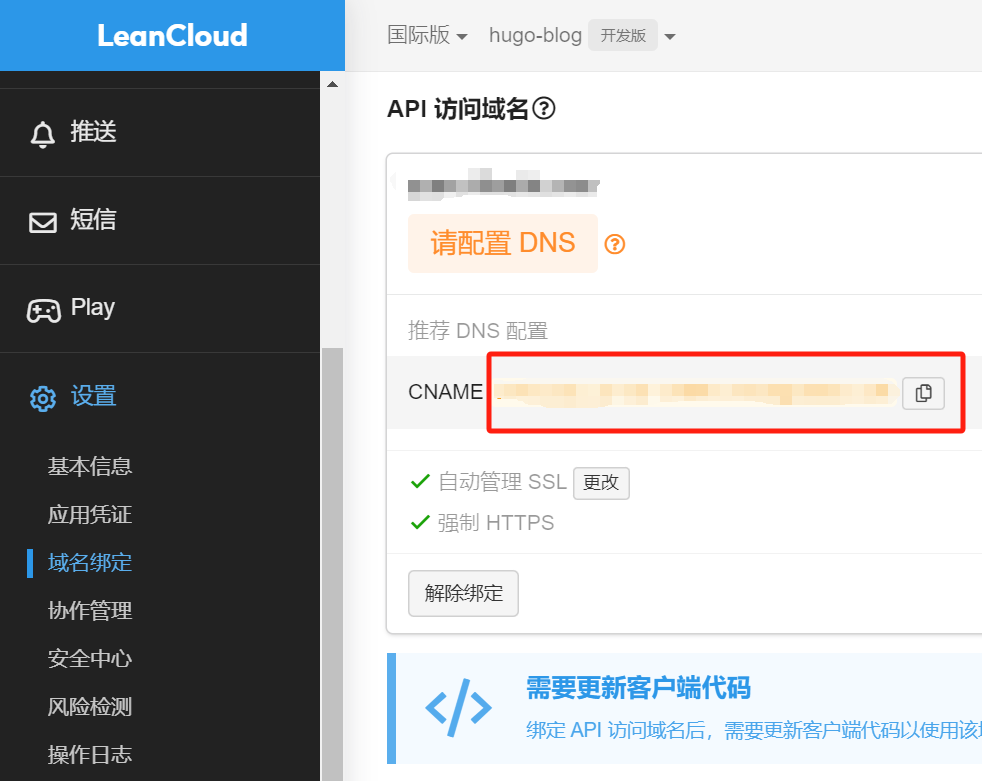The image size is (982, 781).
Task: Go to 协作管理 in settings
Action: pyautogui.click(x=90, y=610)
